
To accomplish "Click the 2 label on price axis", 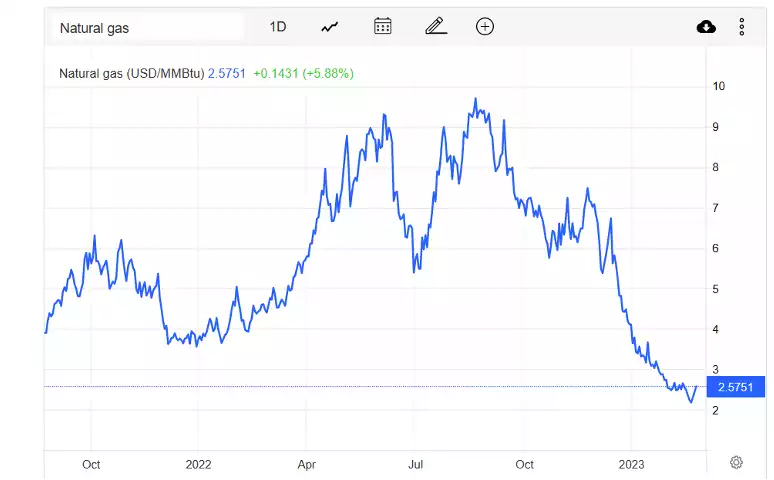I will tap(715, 410).
